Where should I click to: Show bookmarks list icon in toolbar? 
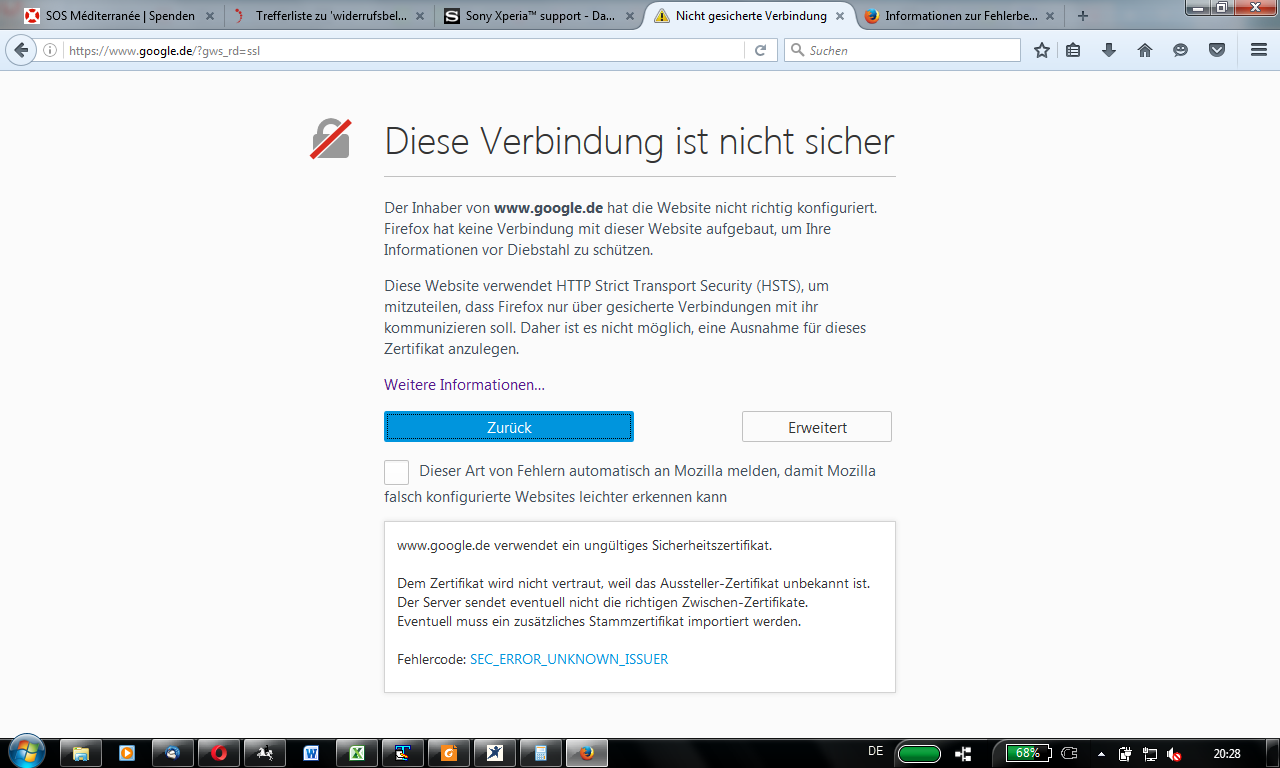pos(1073,50)
